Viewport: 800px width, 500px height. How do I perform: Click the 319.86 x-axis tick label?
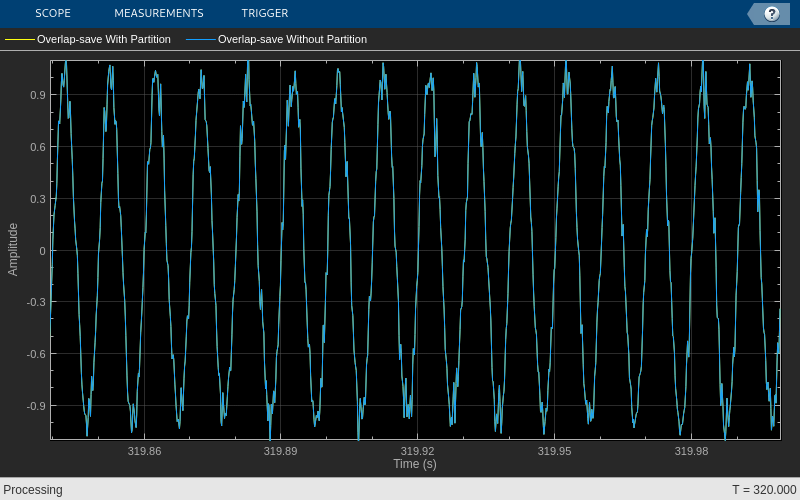pos(144,451)
